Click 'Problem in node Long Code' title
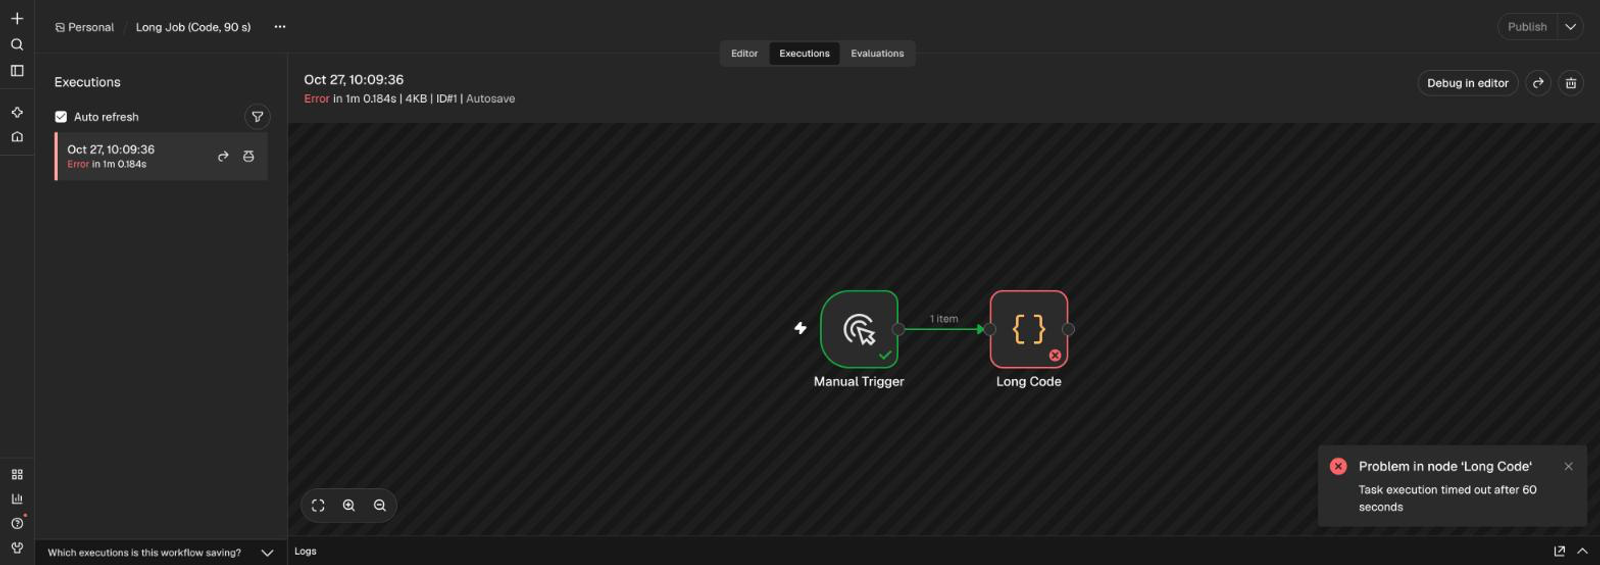Screen dimensions: 1600x565 1445,466
